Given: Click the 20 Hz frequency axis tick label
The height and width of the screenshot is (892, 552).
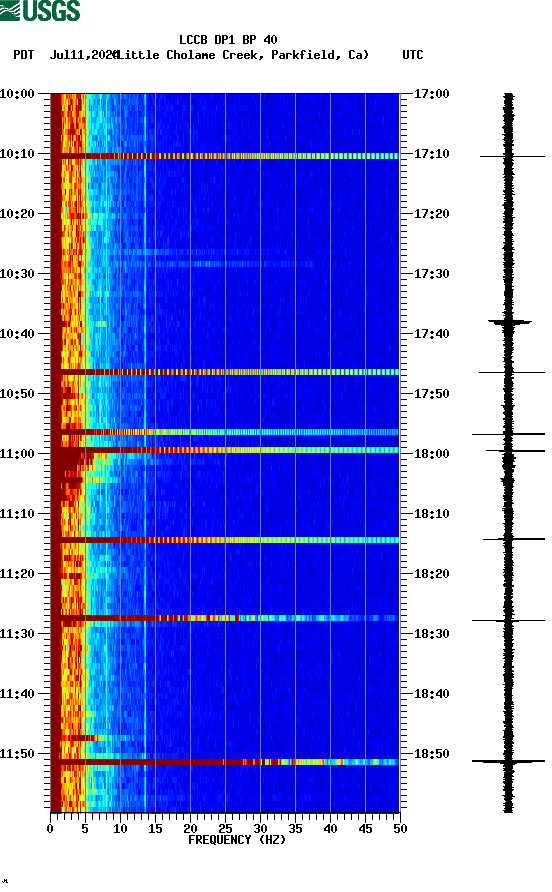Looking at the screenshot, I should click(190, 829).
